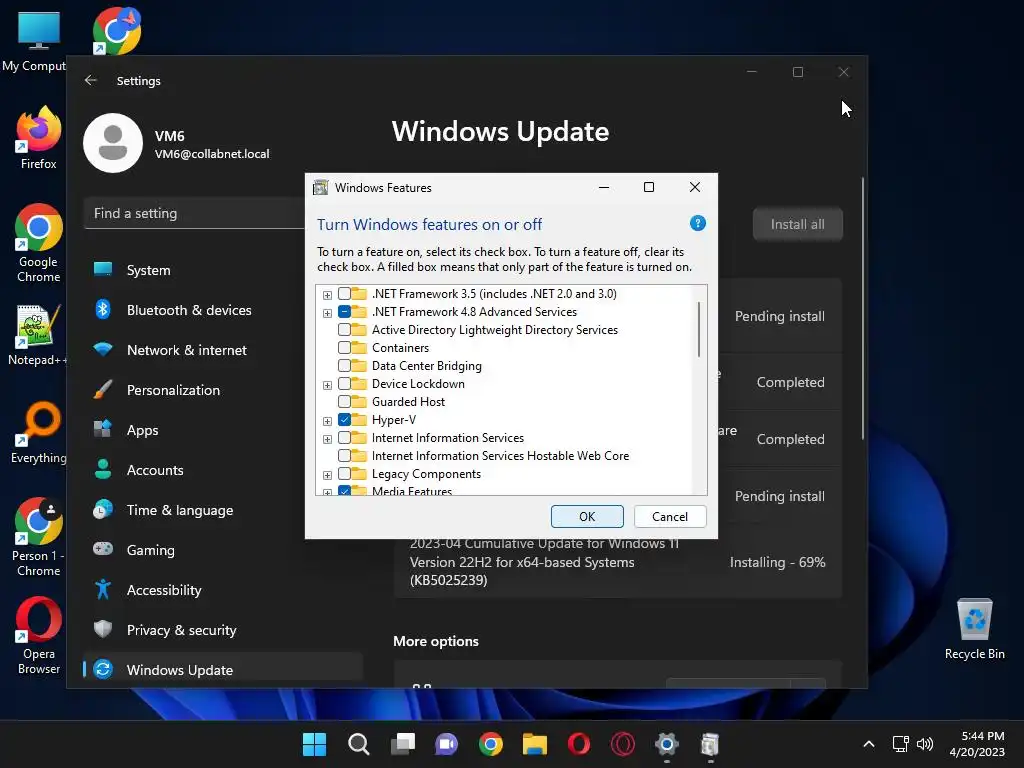Click the Gaming controller icon
1024x768 pixels.
103,549
